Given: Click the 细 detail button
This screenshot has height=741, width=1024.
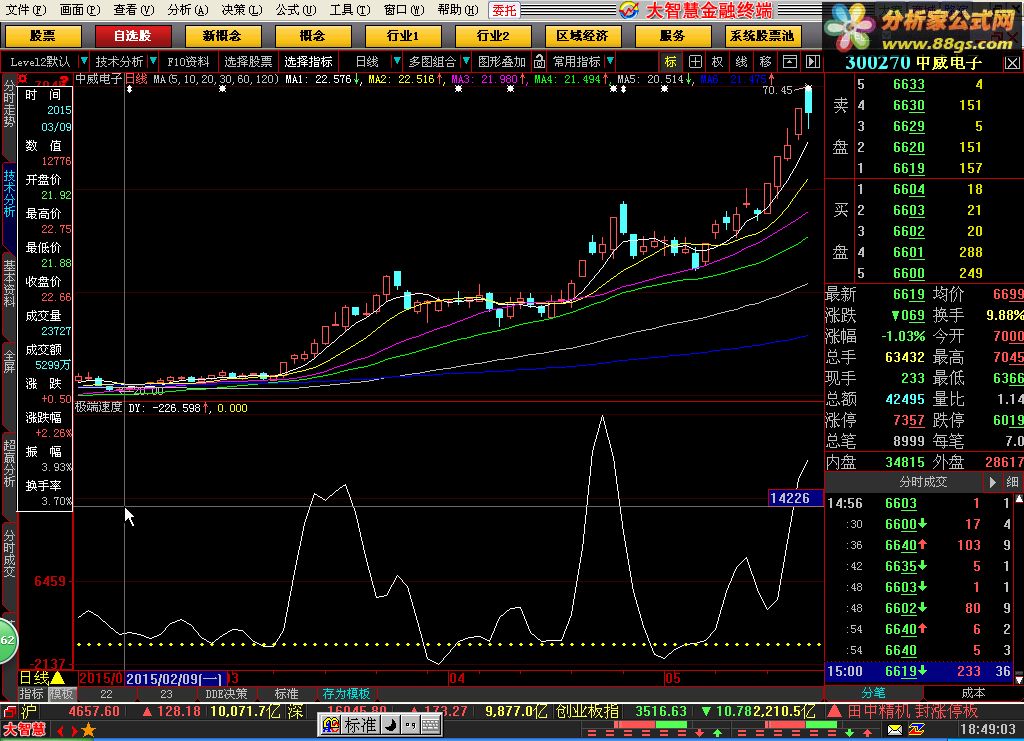Looking at the screenshot, I should pyautogui.click(x=1012, y=482).
